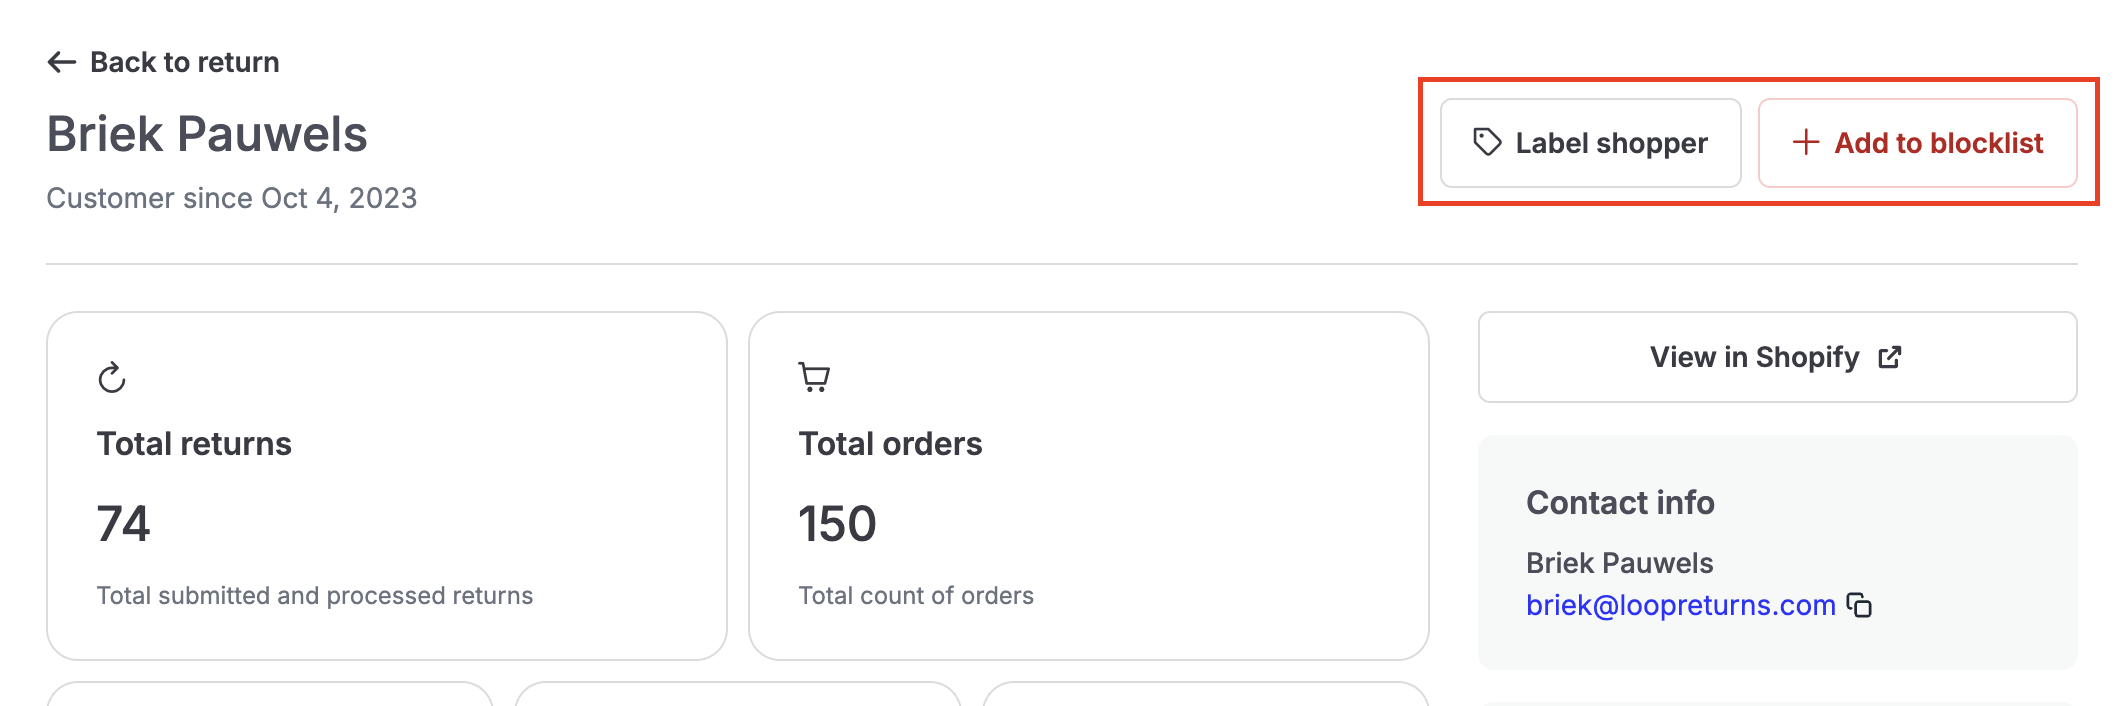Viewport: 2122px width, 706px height.
Task: Click the back arrow icon
Action: pos(61,62)
